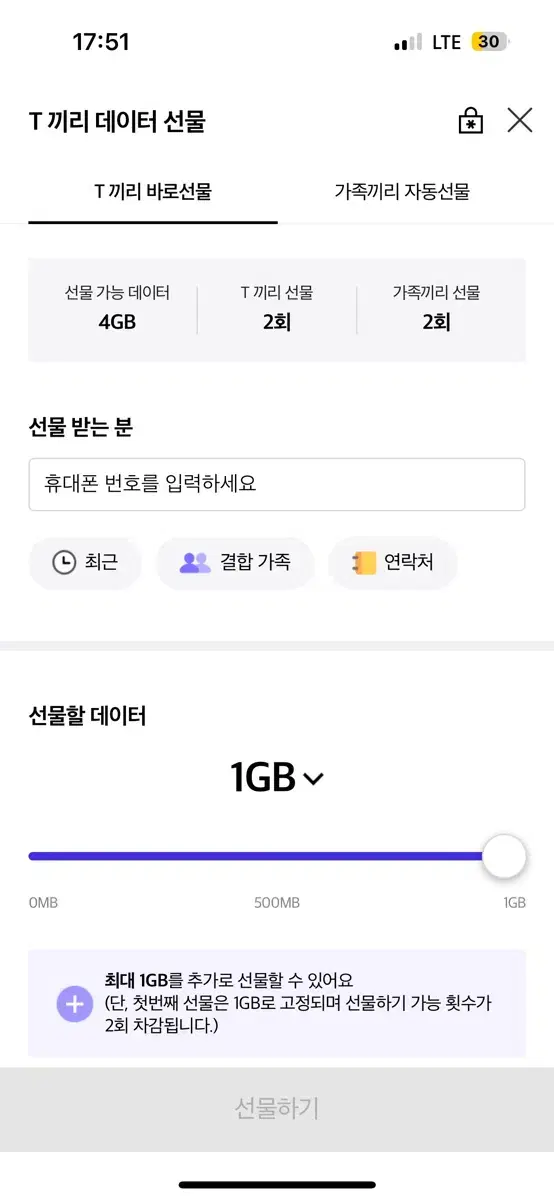554x1200 pixels.
Task: Switch to the 가족끼리 자동선물 tab
Action: [402, 191]
